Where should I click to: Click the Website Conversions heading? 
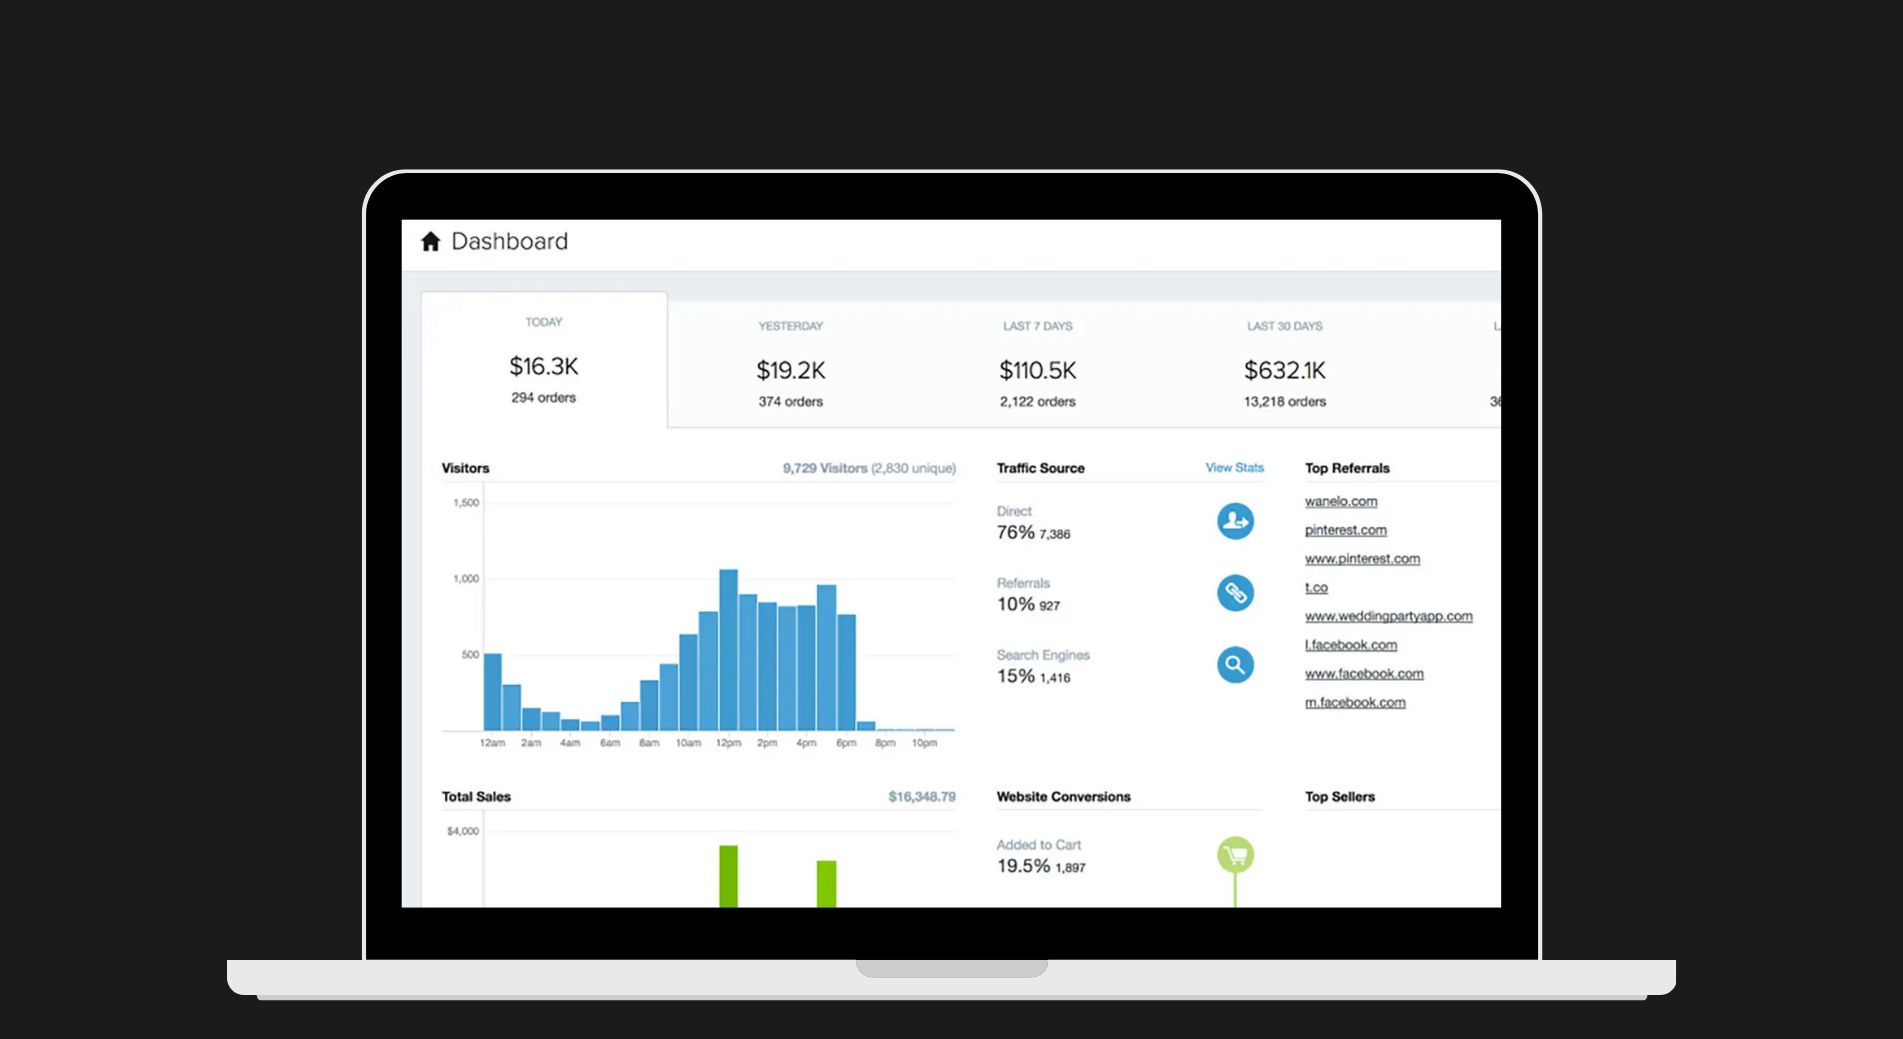(1063, 797)
